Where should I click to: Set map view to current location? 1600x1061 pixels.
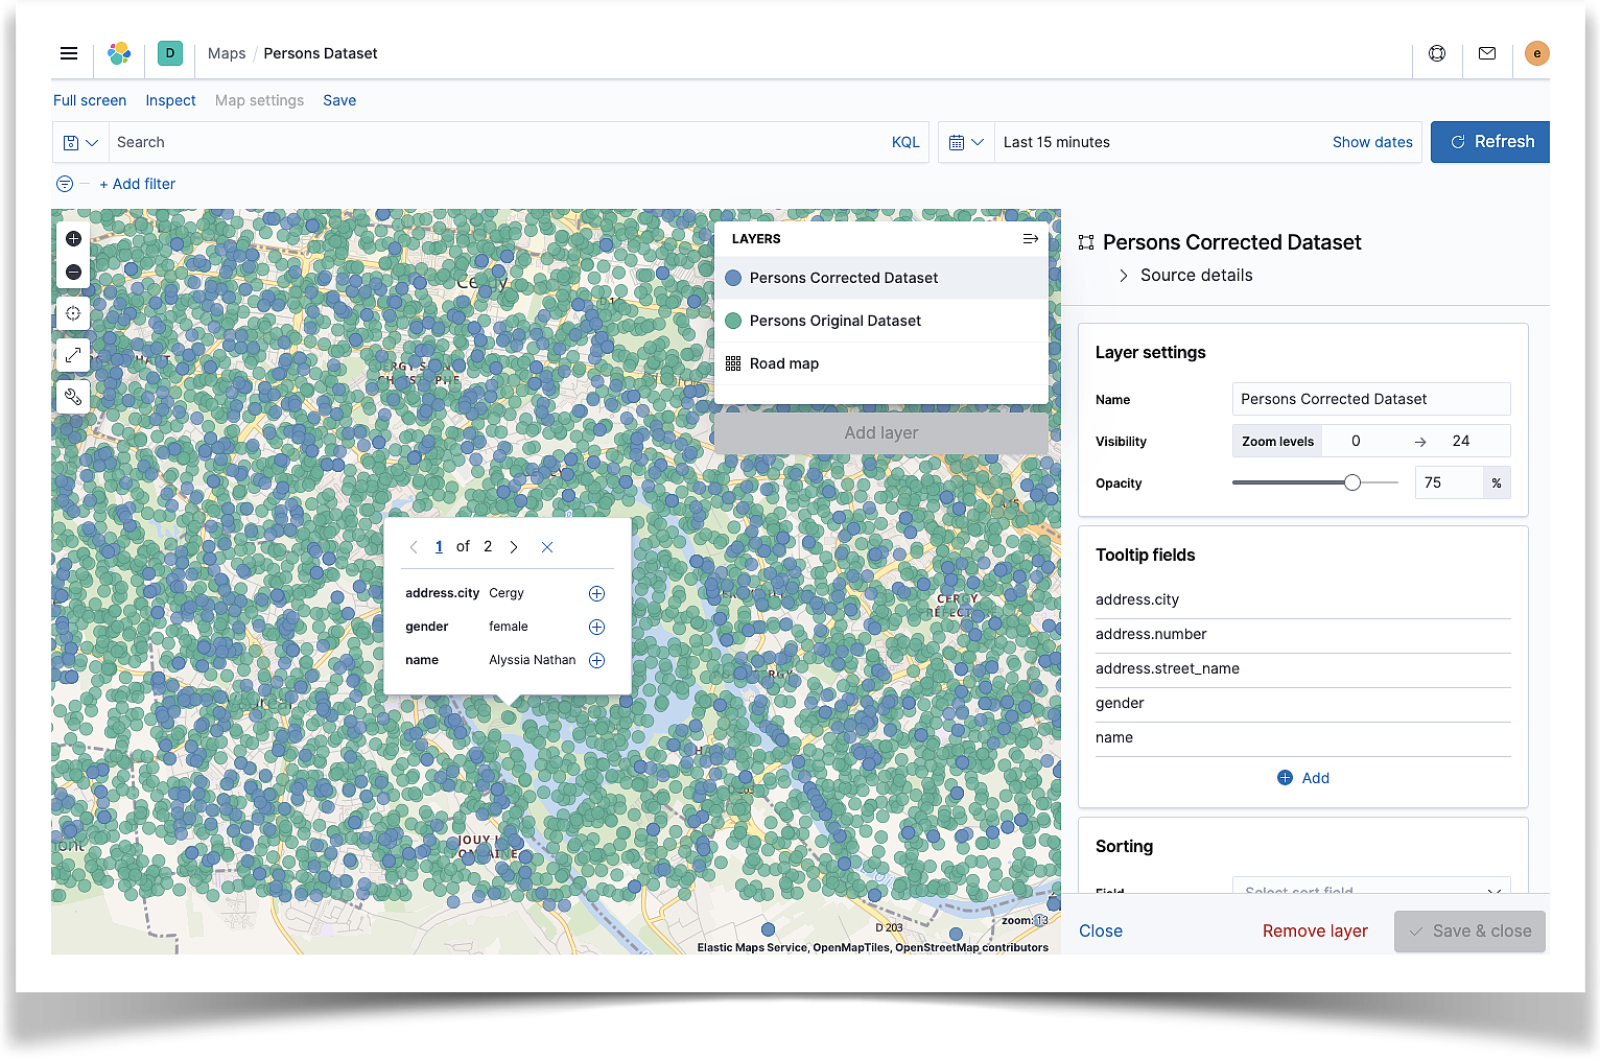73,313
